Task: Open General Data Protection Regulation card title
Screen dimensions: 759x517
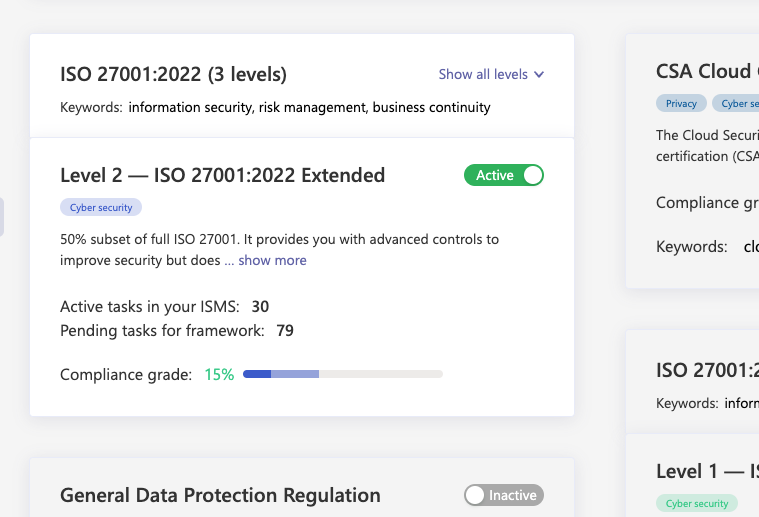Action: [220, 495]
